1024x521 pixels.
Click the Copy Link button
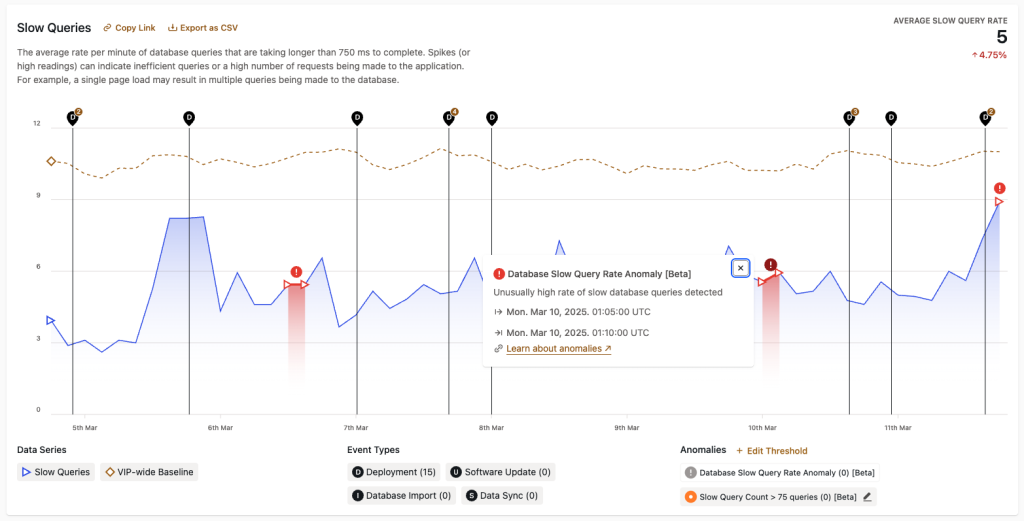click(129, 28)
